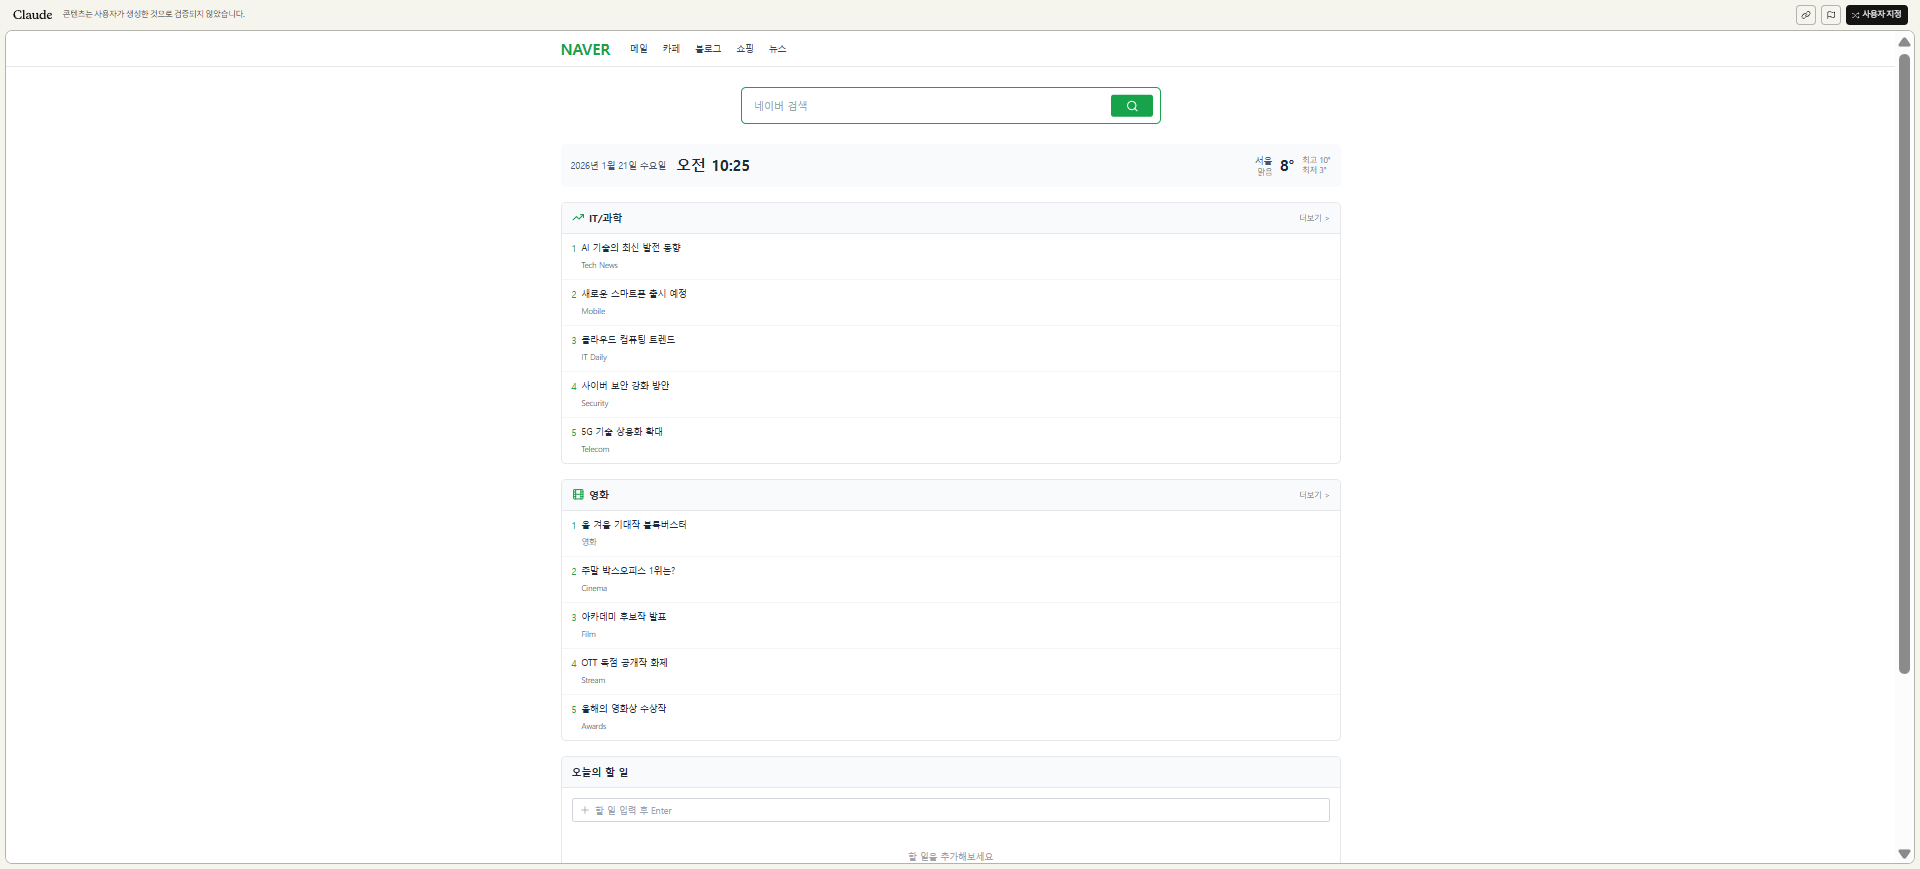Click the 할 일 입력 todo input field
Screen dimensions: 1920x869
click(x=950, y=810)
